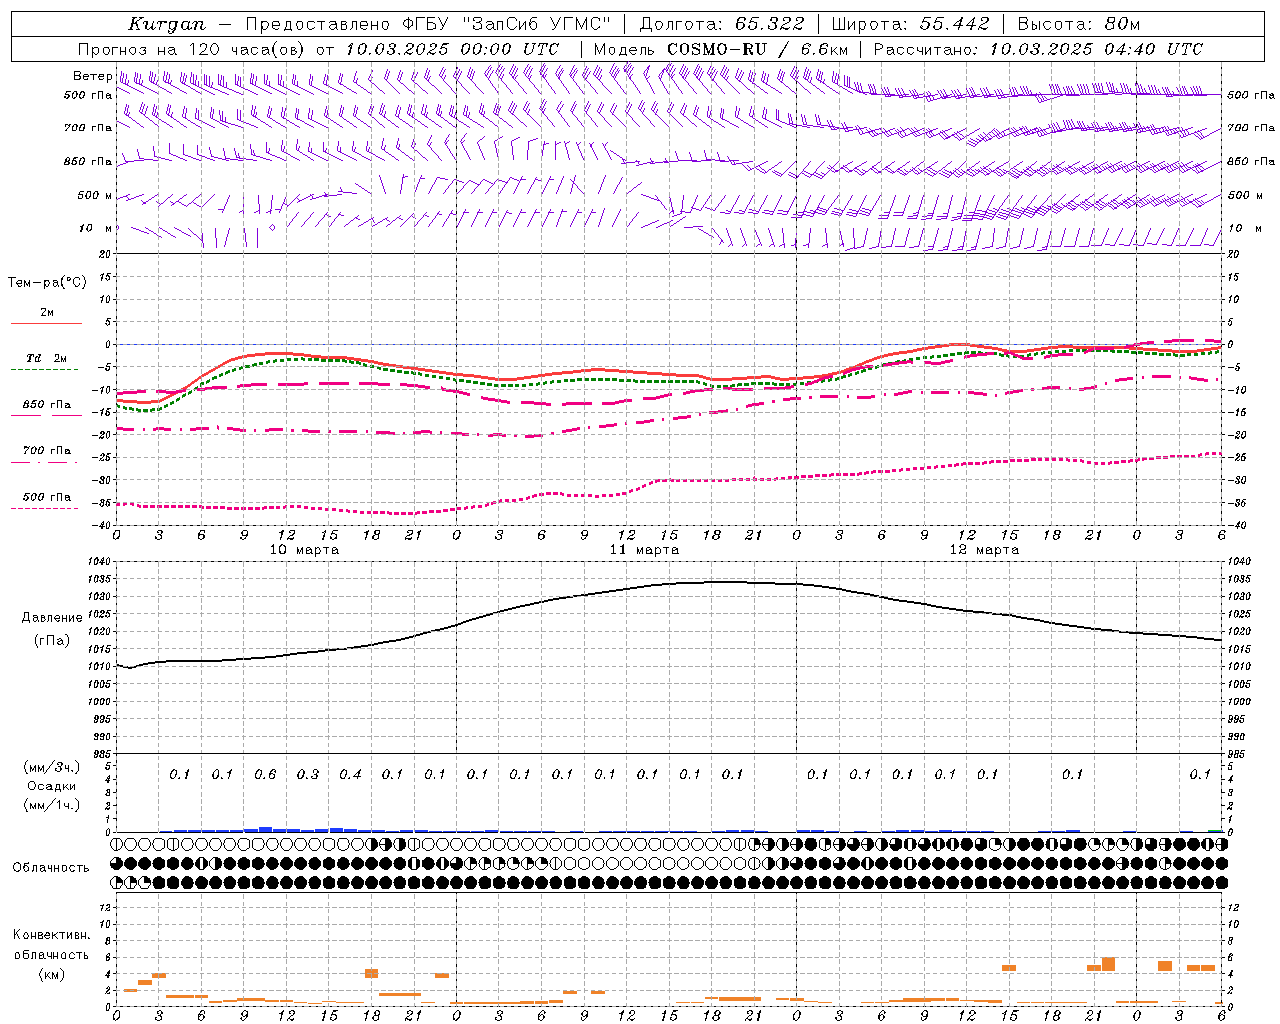The image size is (1280, 1024).
Task: Click the station name Kurgan in the header
Action: click(167, 24)
